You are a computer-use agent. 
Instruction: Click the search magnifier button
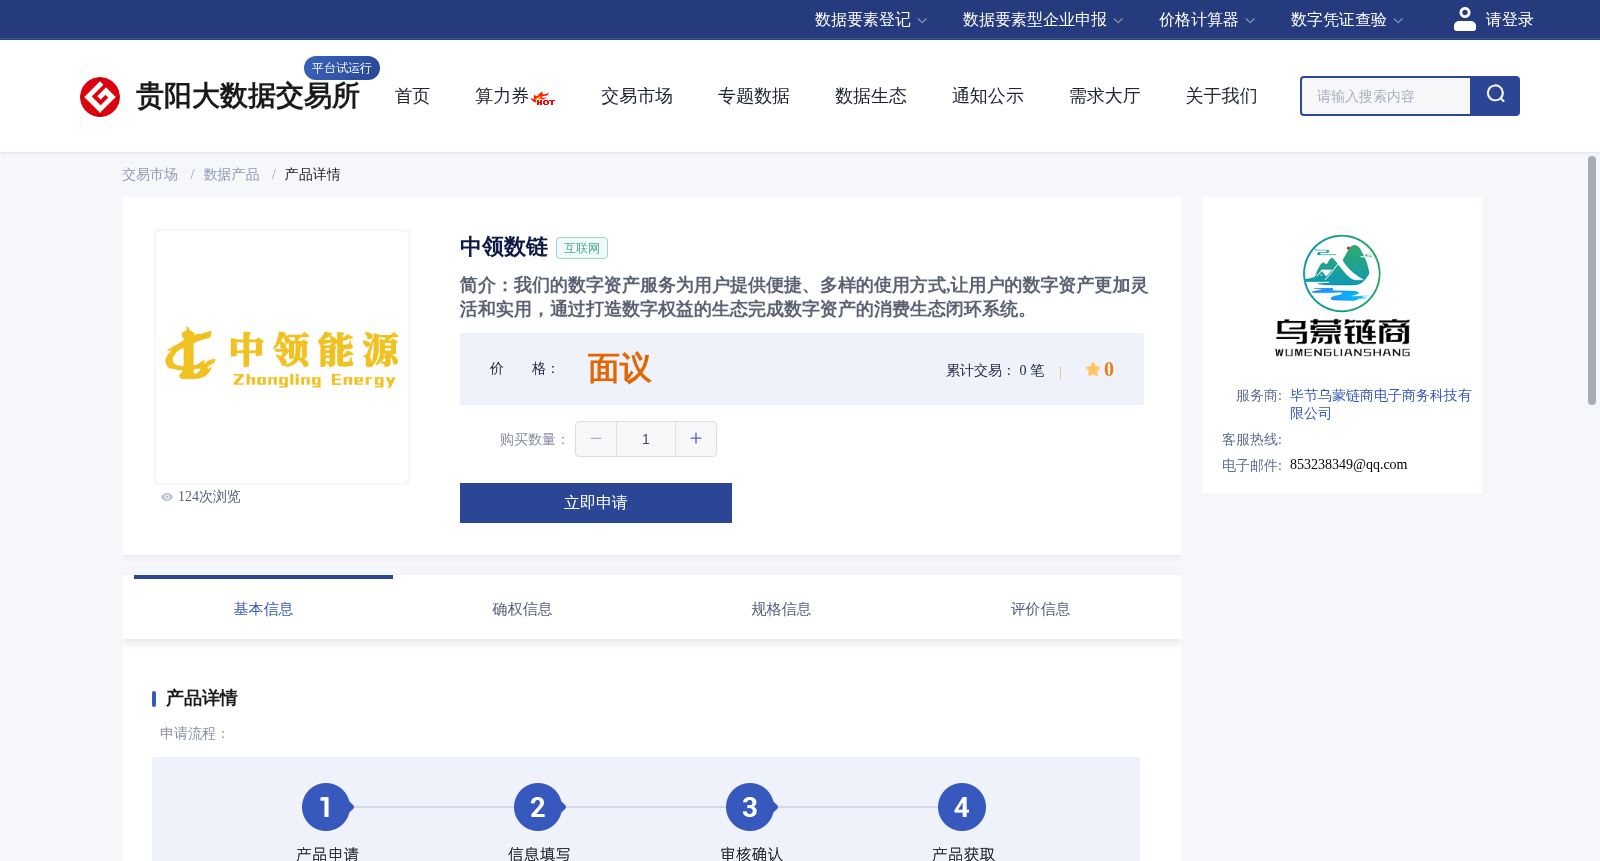click(x=1495, y=96)
